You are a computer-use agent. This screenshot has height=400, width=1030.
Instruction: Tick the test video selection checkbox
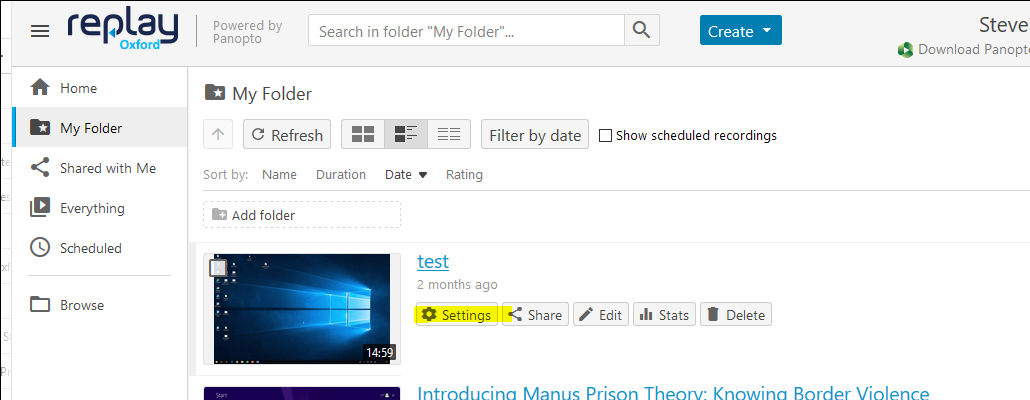click(218, 268)
